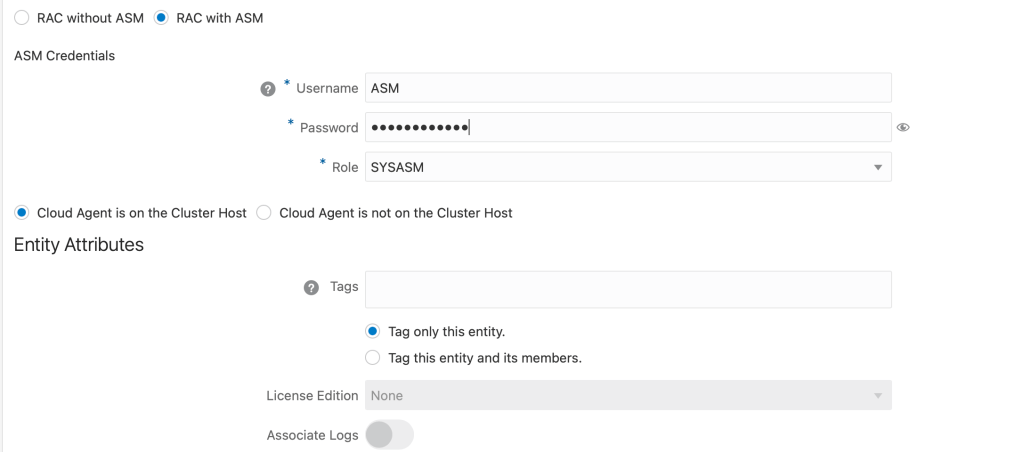The image size is (1023, 452).
Task: Open the Role dropdown showing SYSASM
Action: pos(620,167)
